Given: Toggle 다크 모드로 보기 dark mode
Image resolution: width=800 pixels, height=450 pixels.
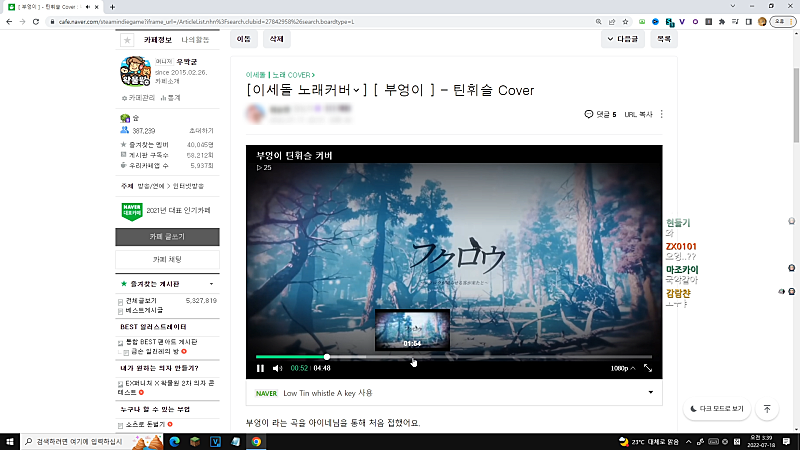Looking at the screenshot, I should (717, 409).
